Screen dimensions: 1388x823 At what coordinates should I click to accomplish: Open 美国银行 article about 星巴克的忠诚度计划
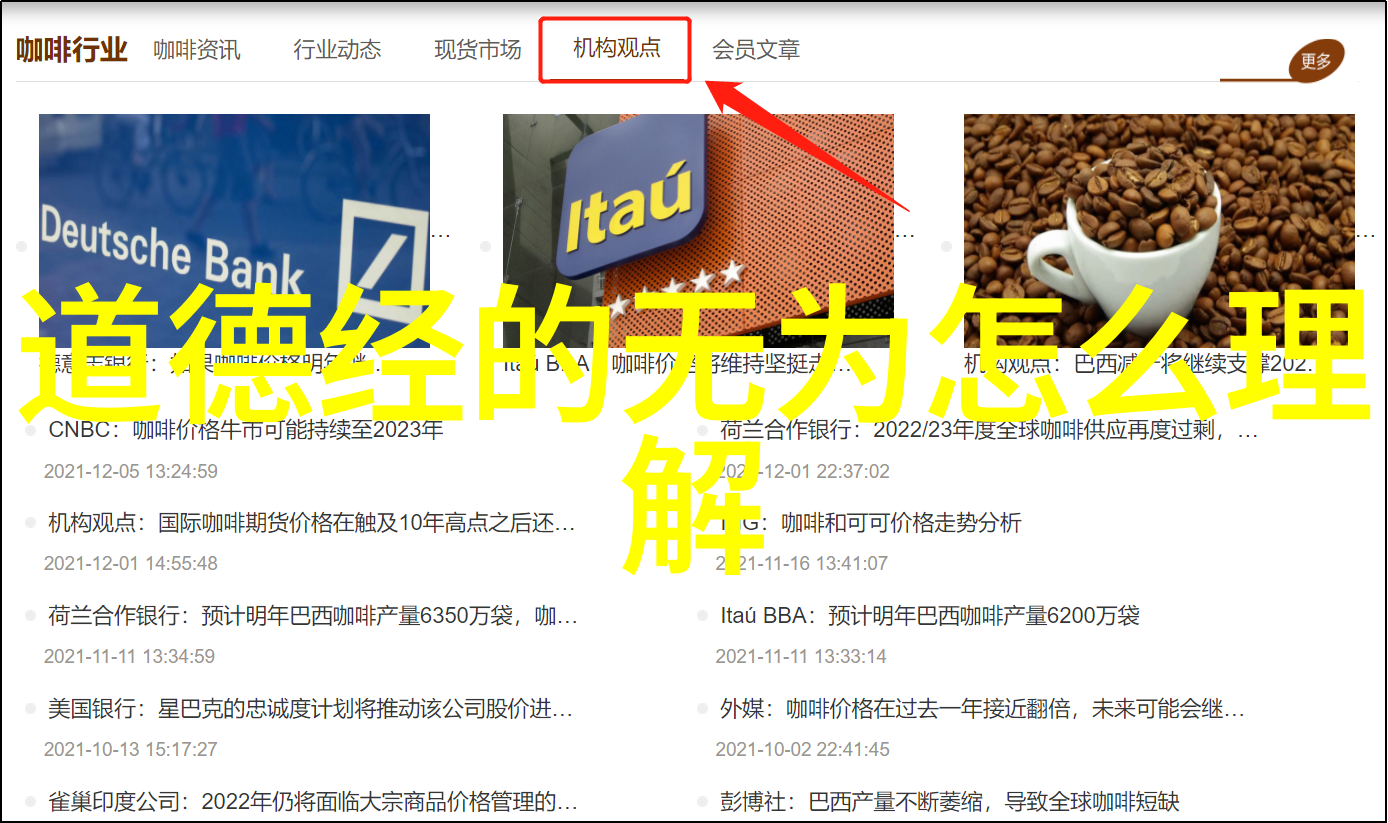point(312,709)
